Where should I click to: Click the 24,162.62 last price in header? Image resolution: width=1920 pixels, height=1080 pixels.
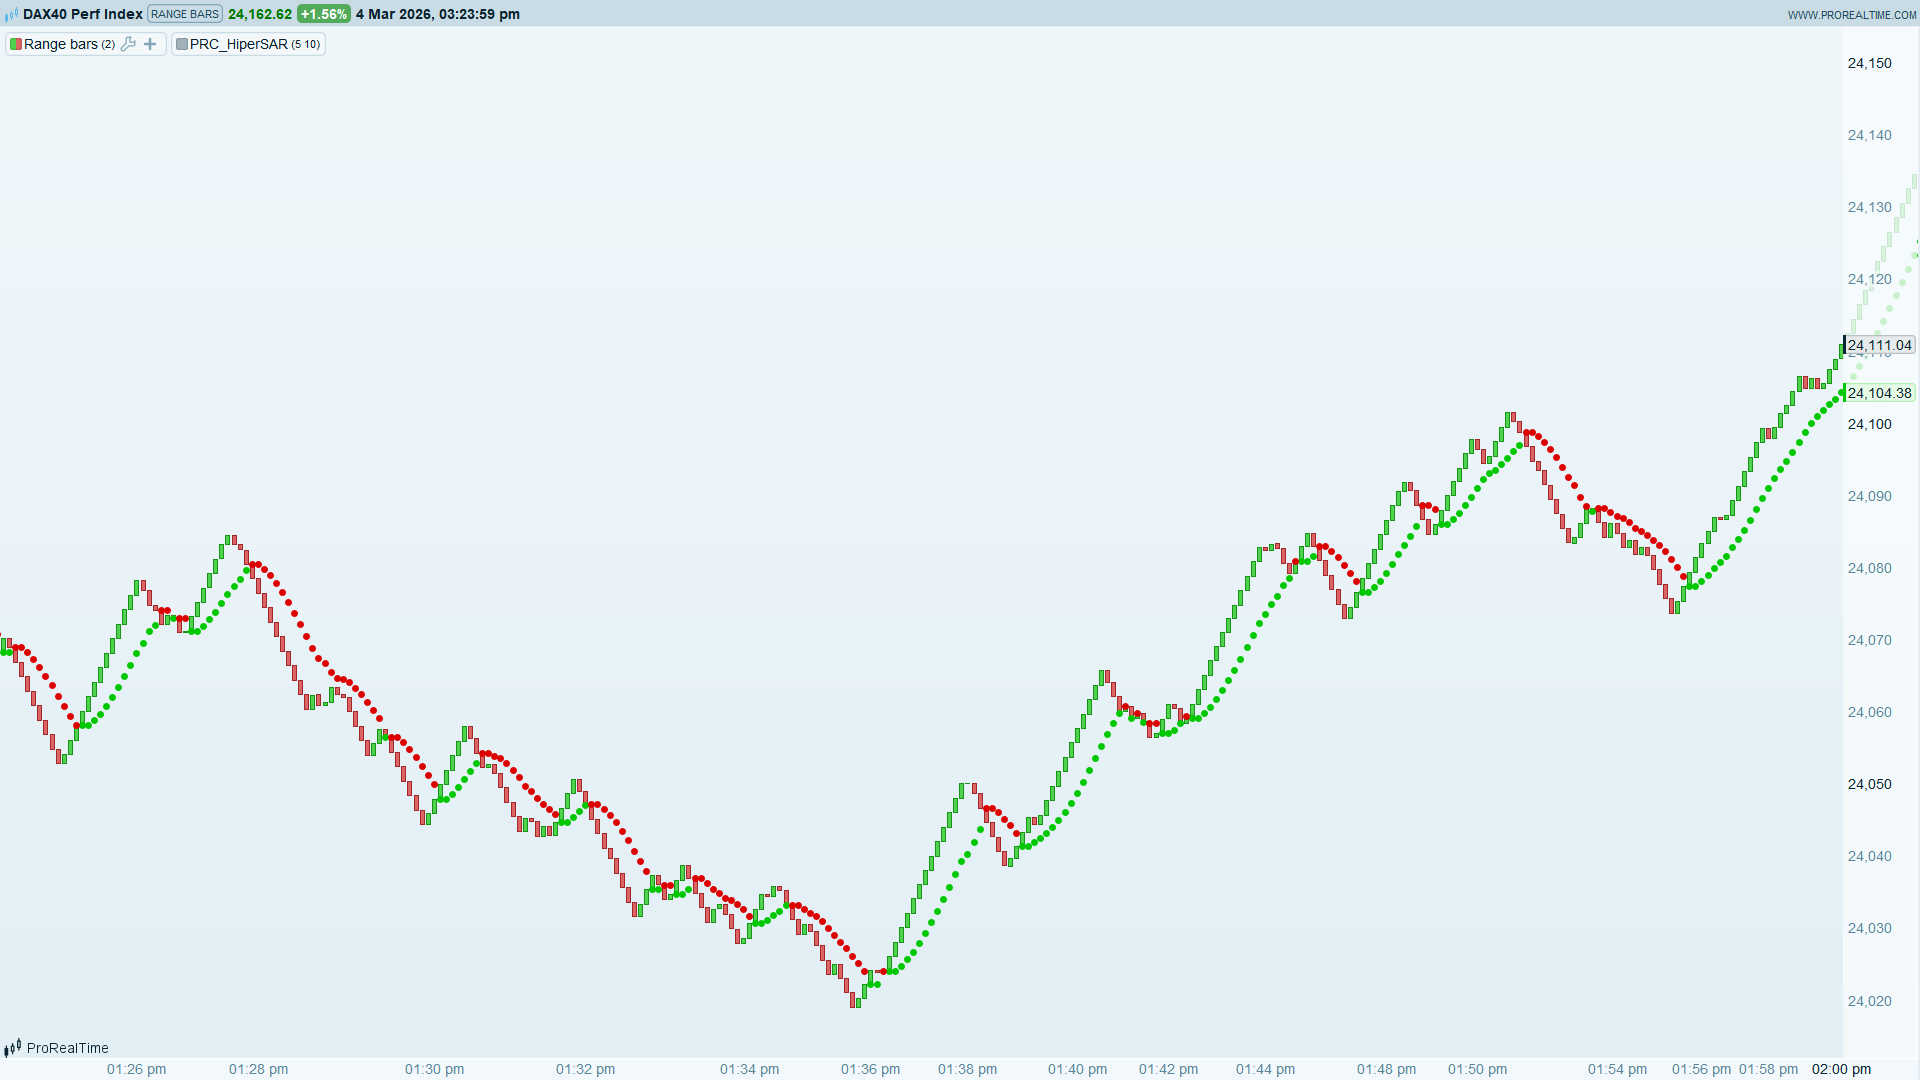click(x=260, y=14)
